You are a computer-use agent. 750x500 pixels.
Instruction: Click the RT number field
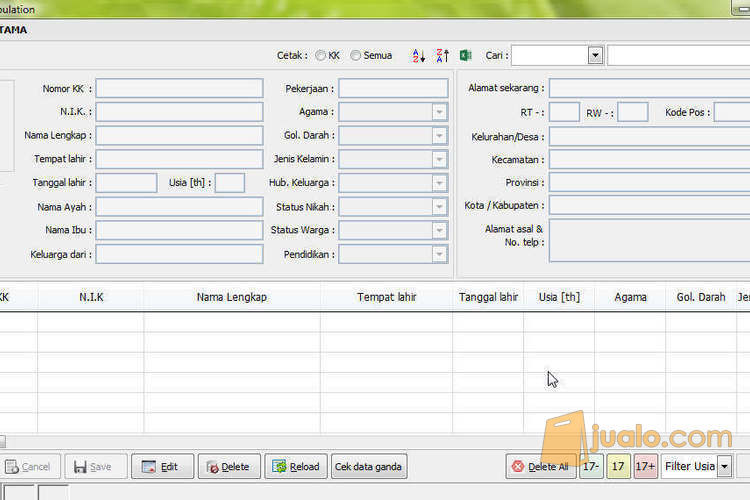pos(564,112)
